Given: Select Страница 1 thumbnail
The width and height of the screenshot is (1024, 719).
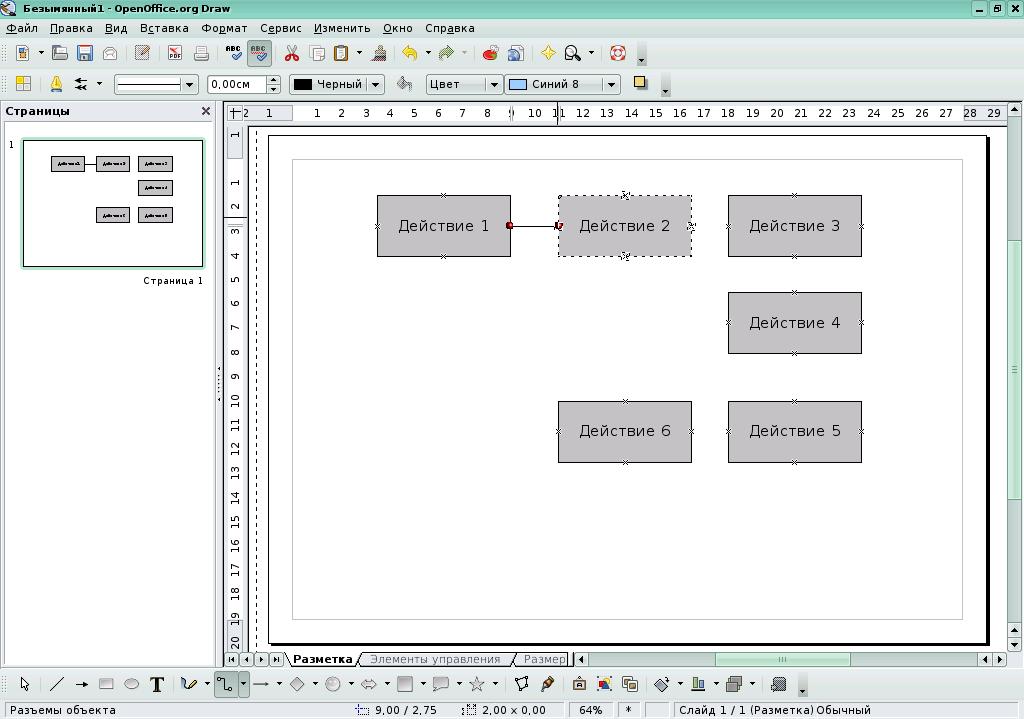Looking at the screenshot, I should (x=113, y=203).
